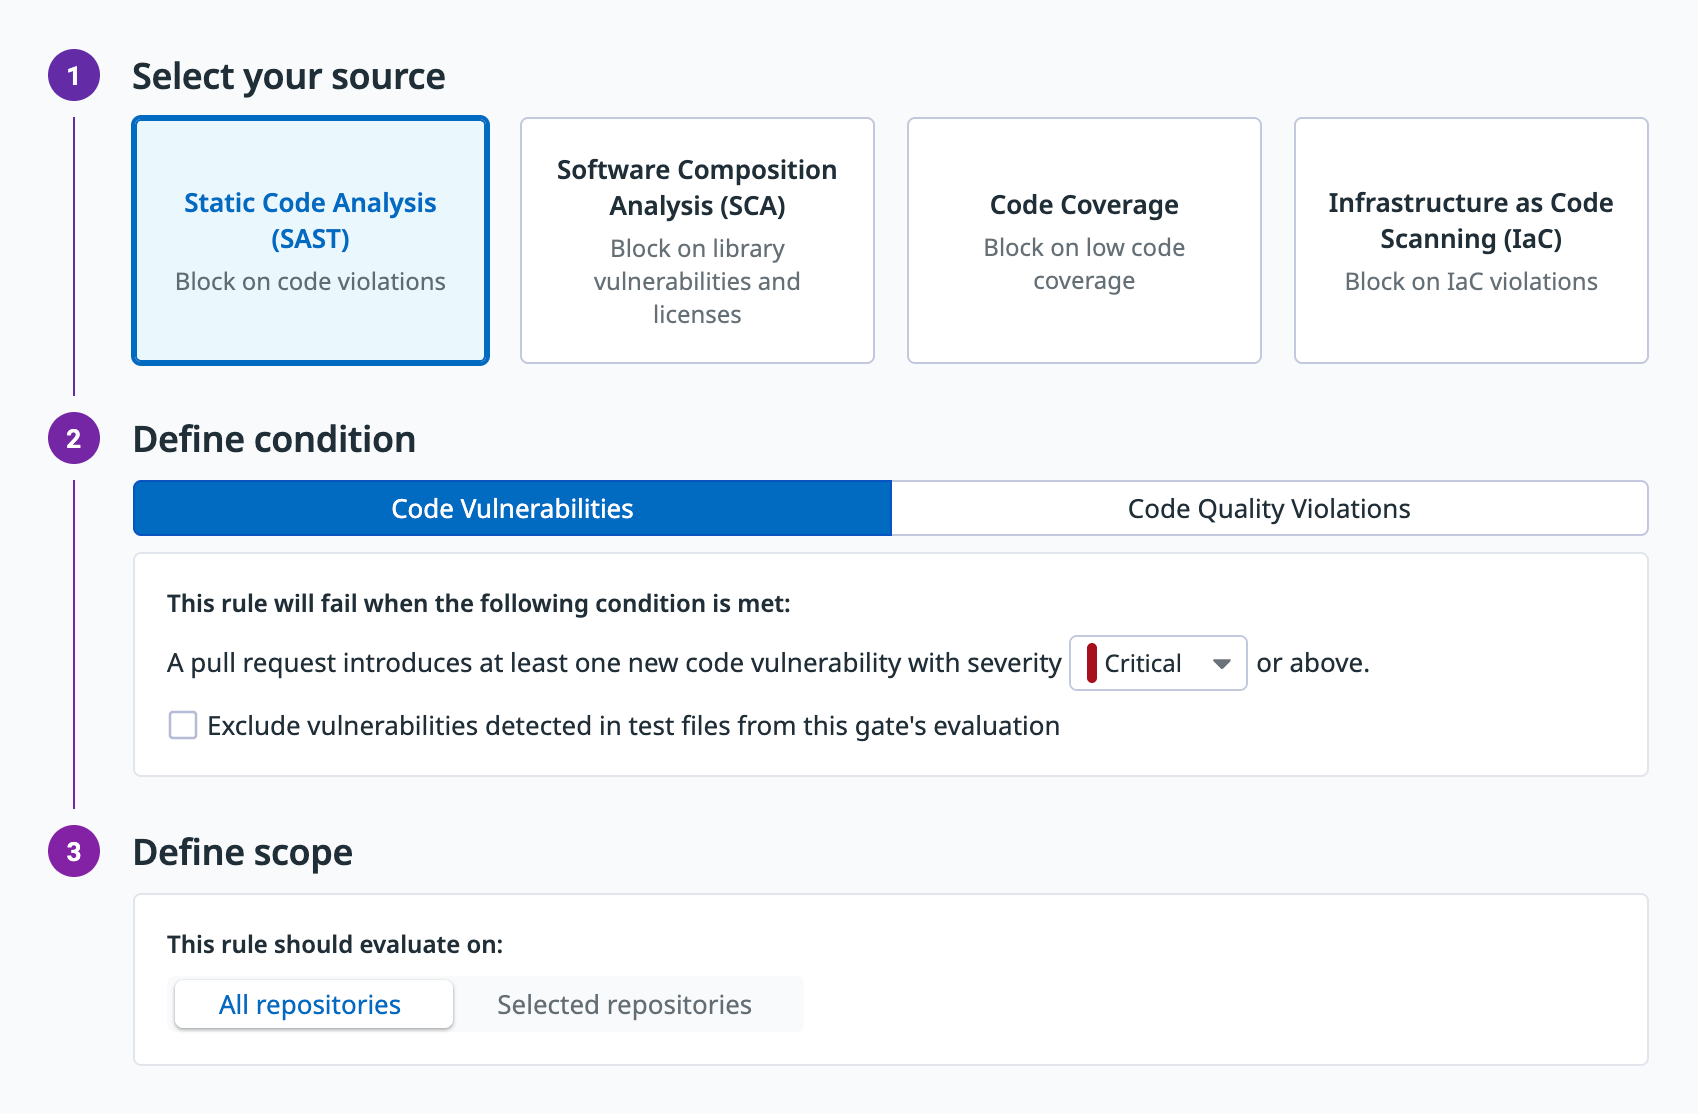1698x1114 pixels.
Task: Open the Critical severity dropdown
Action: point(1157,664)
